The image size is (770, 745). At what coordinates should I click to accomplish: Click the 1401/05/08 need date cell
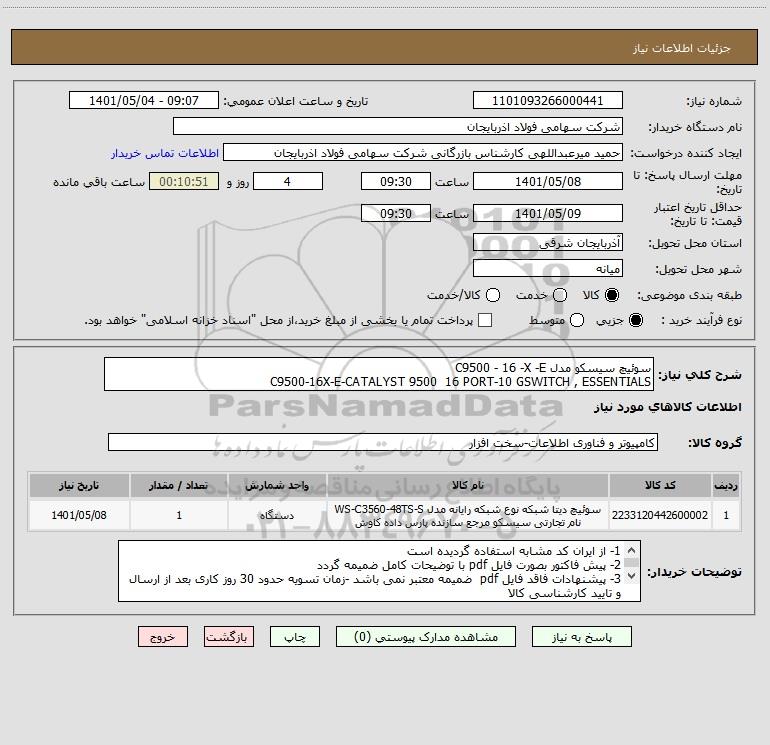[79, 515]
